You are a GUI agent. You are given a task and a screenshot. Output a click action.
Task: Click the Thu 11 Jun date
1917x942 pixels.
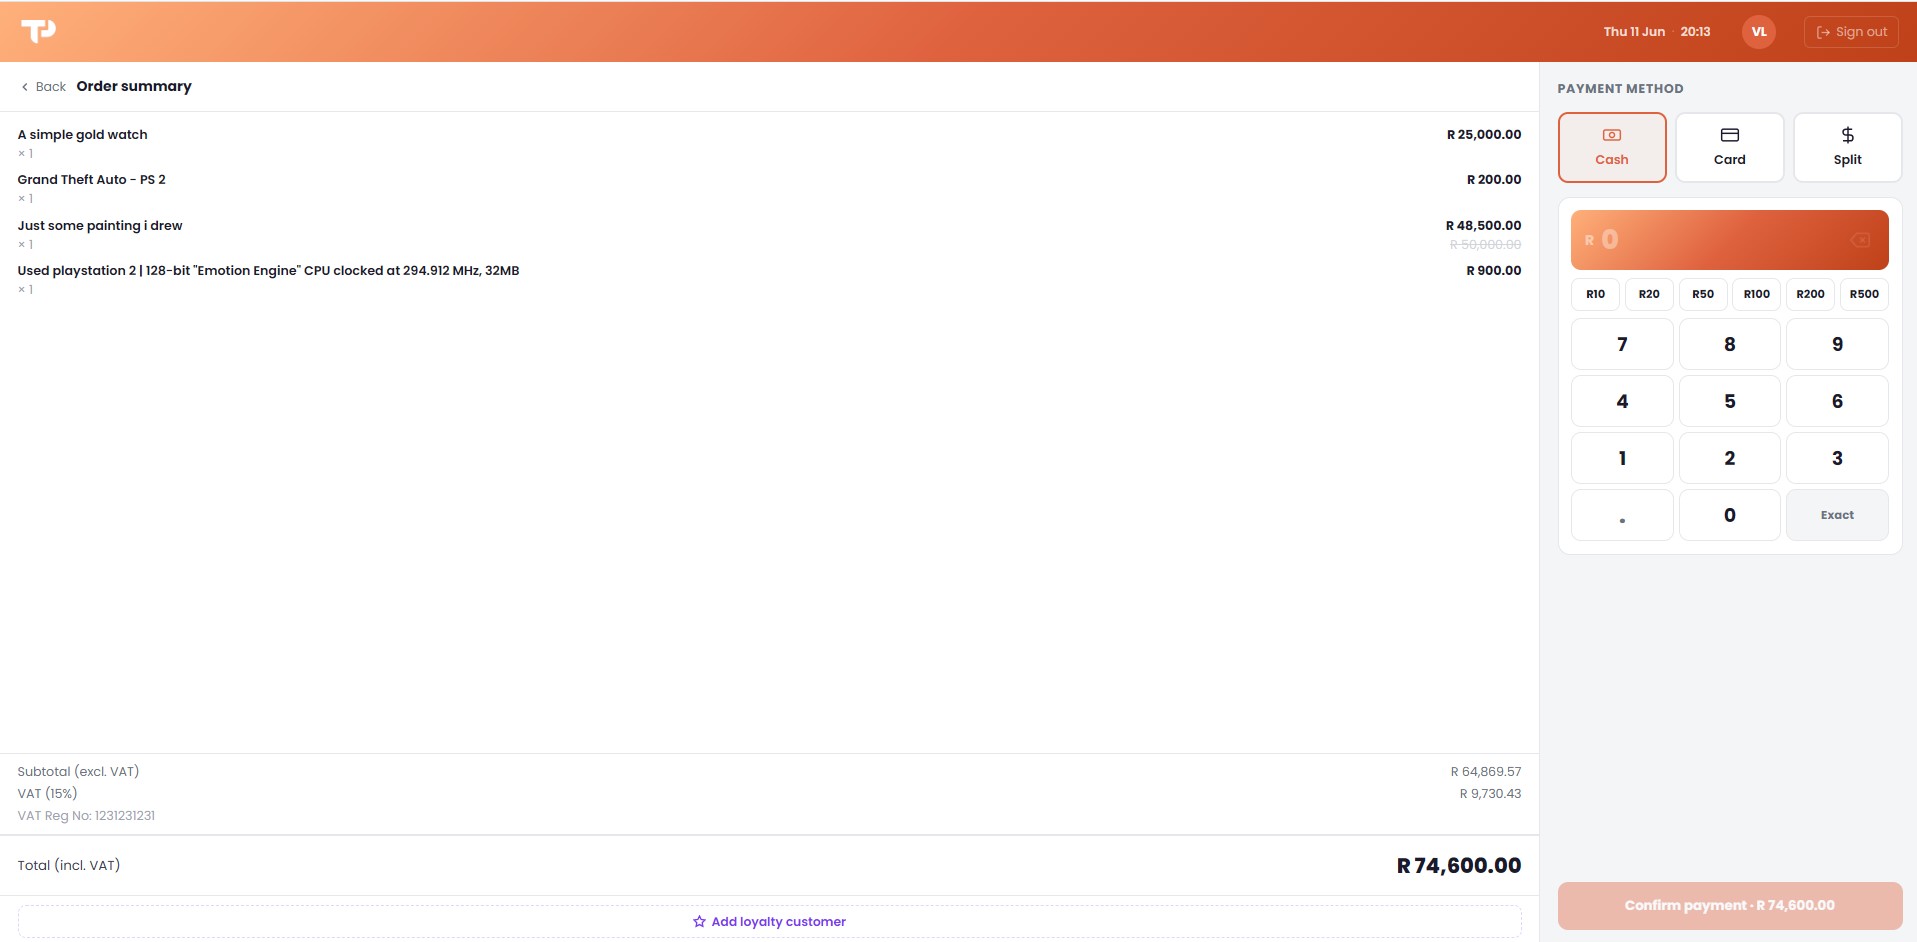1634,32
